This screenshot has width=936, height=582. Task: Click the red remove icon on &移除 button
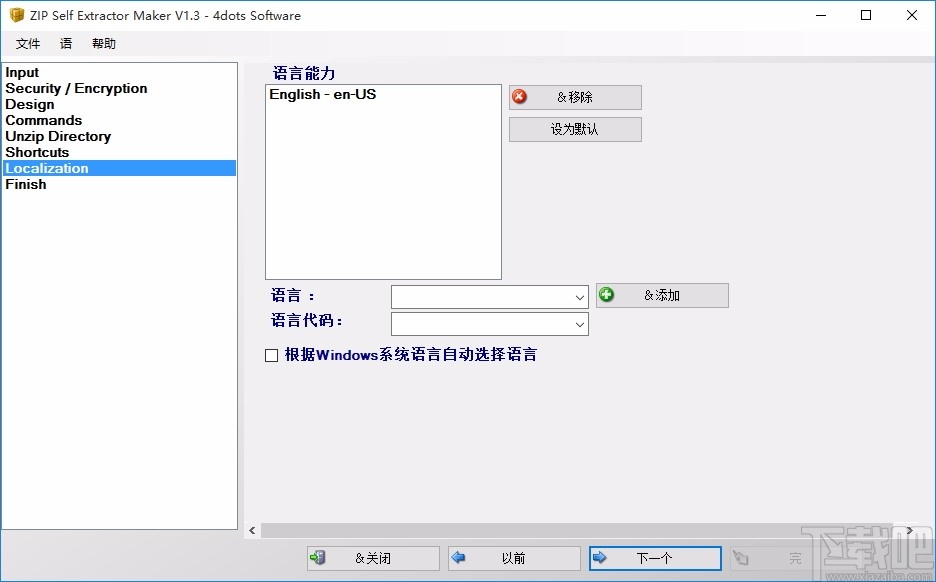[x=523, y=97]
